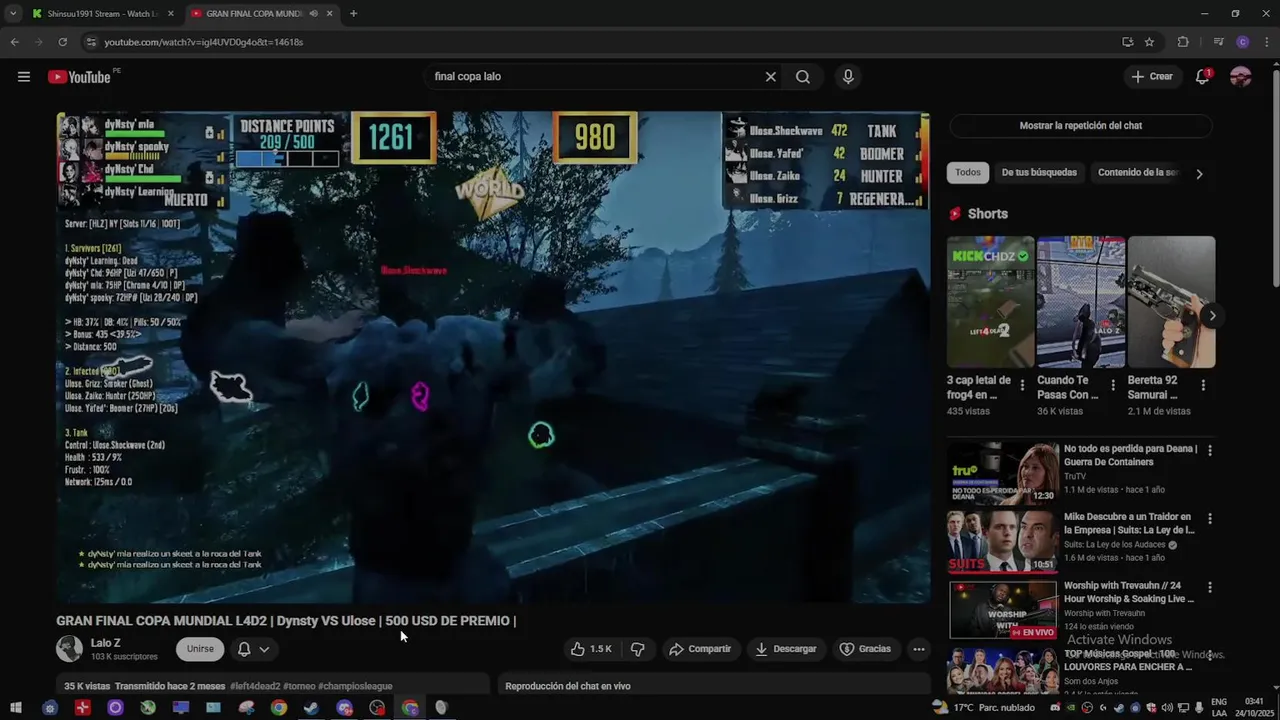Open options for 'Beretta 92 Samurai' short
This screenshot has width=1280, height=720.
1203,385
